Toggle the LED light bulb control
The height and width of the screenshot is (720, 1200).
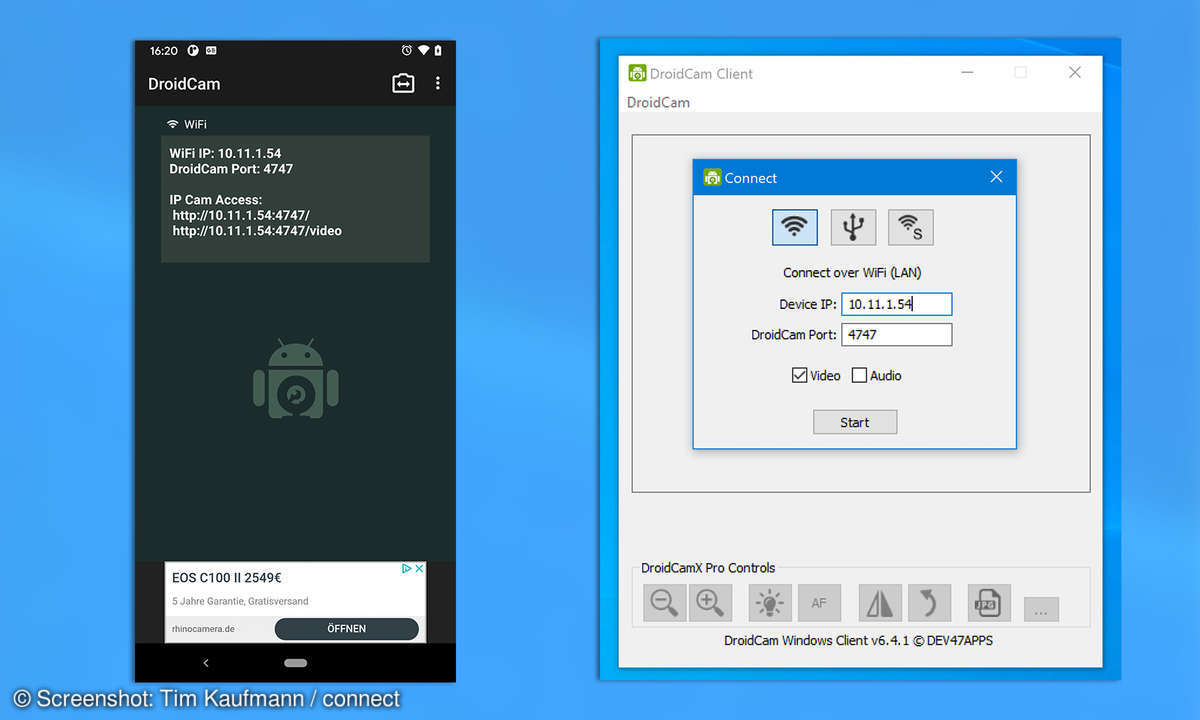point(770,603)
